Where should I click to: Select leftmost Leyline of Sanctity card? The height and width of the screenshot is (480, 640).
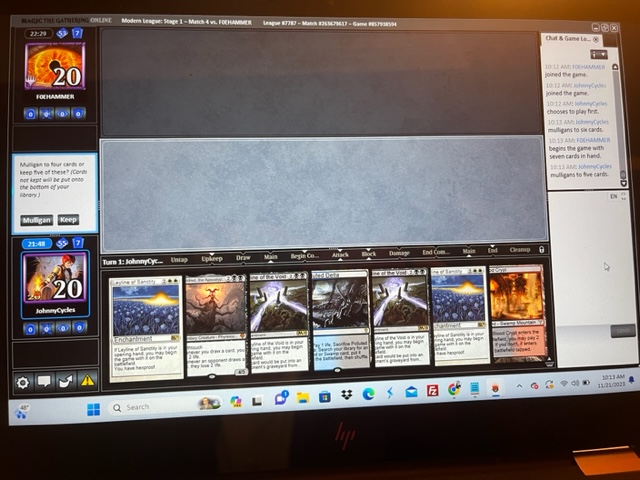[145, 325]
